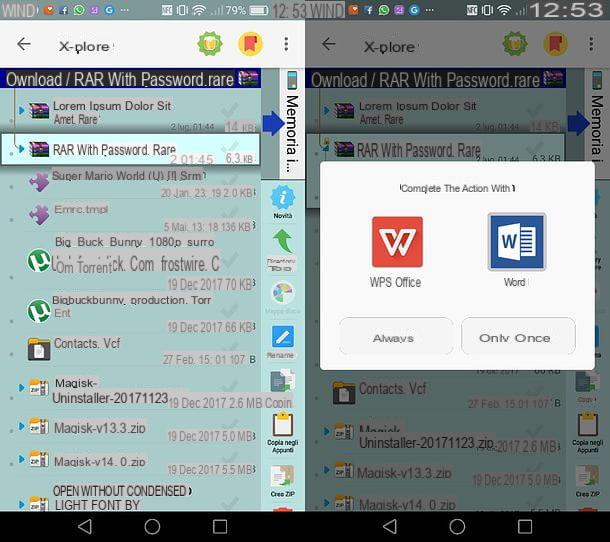610x542 pixels.
Task: Tap Android back button in left navigation bar
Action: [x=85, y=527]
